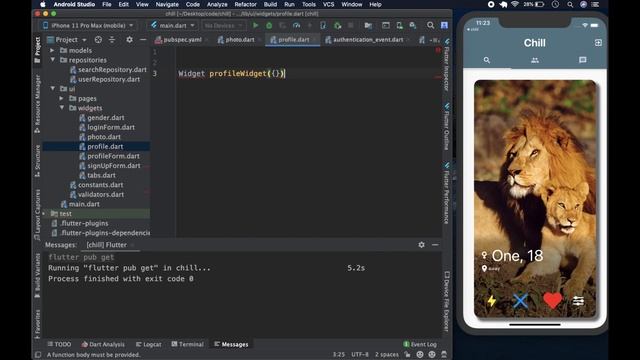Expand the models folder
The width and height of the screenshot is (640, 360).
click(x=52, y=50)
